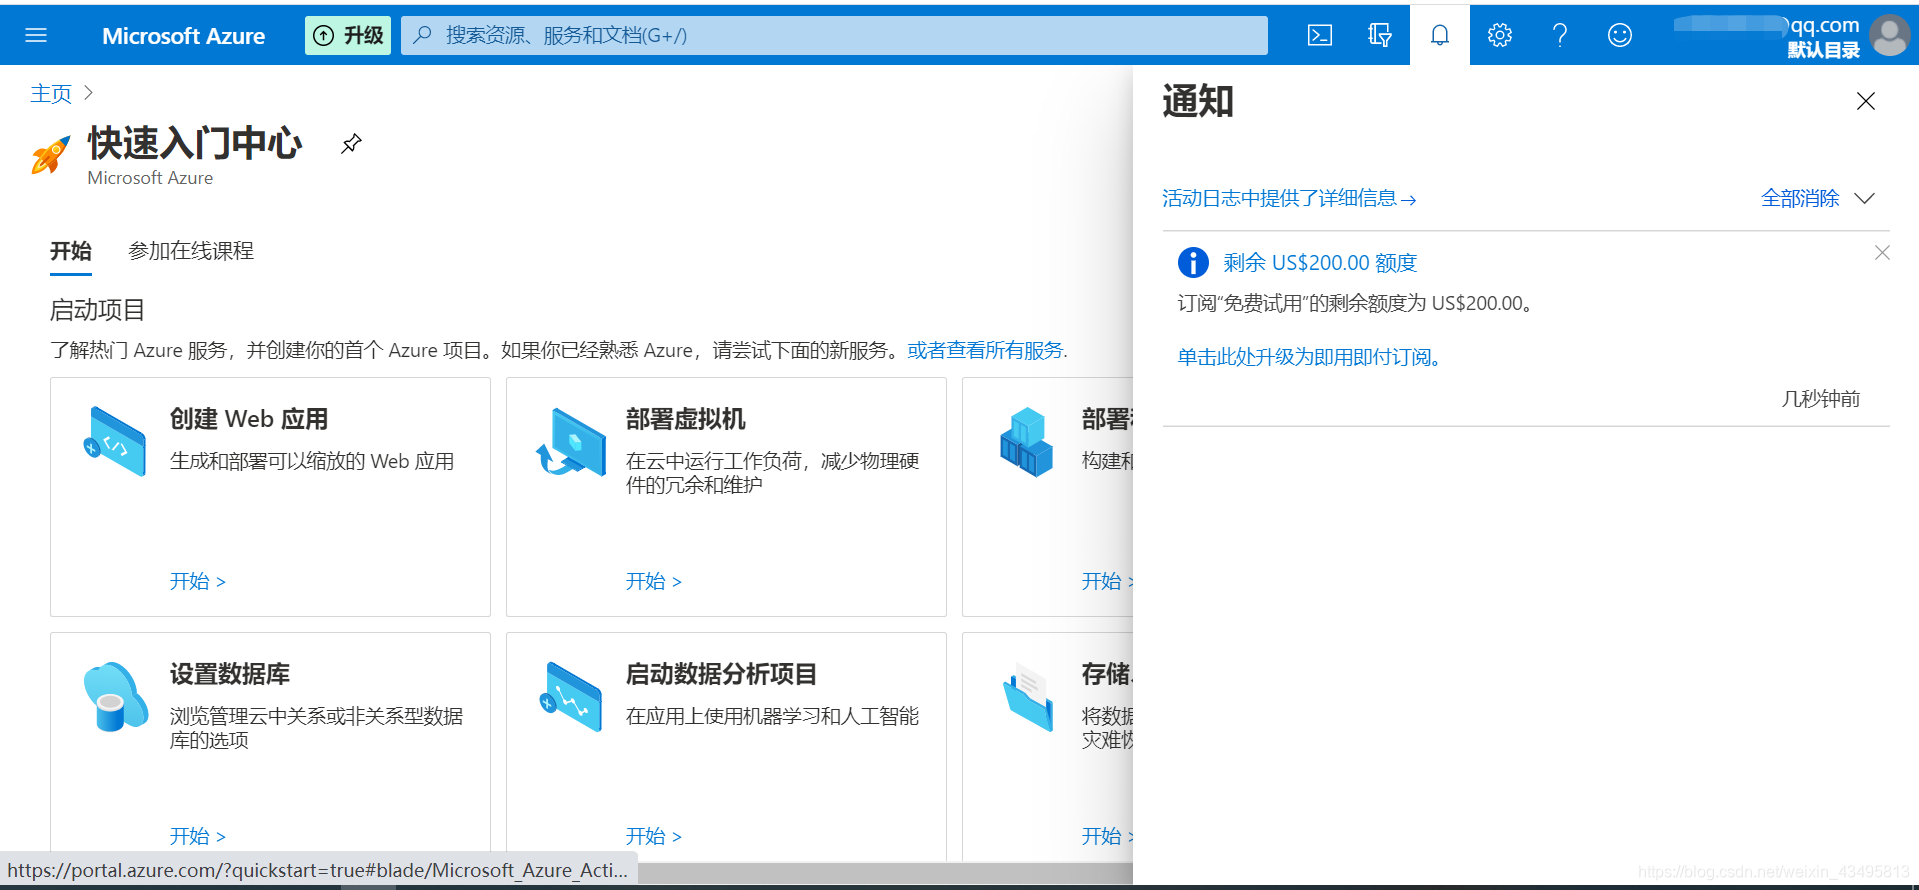Click the storage folder card icon
1919x890 pixels.
coord(1028,696)
